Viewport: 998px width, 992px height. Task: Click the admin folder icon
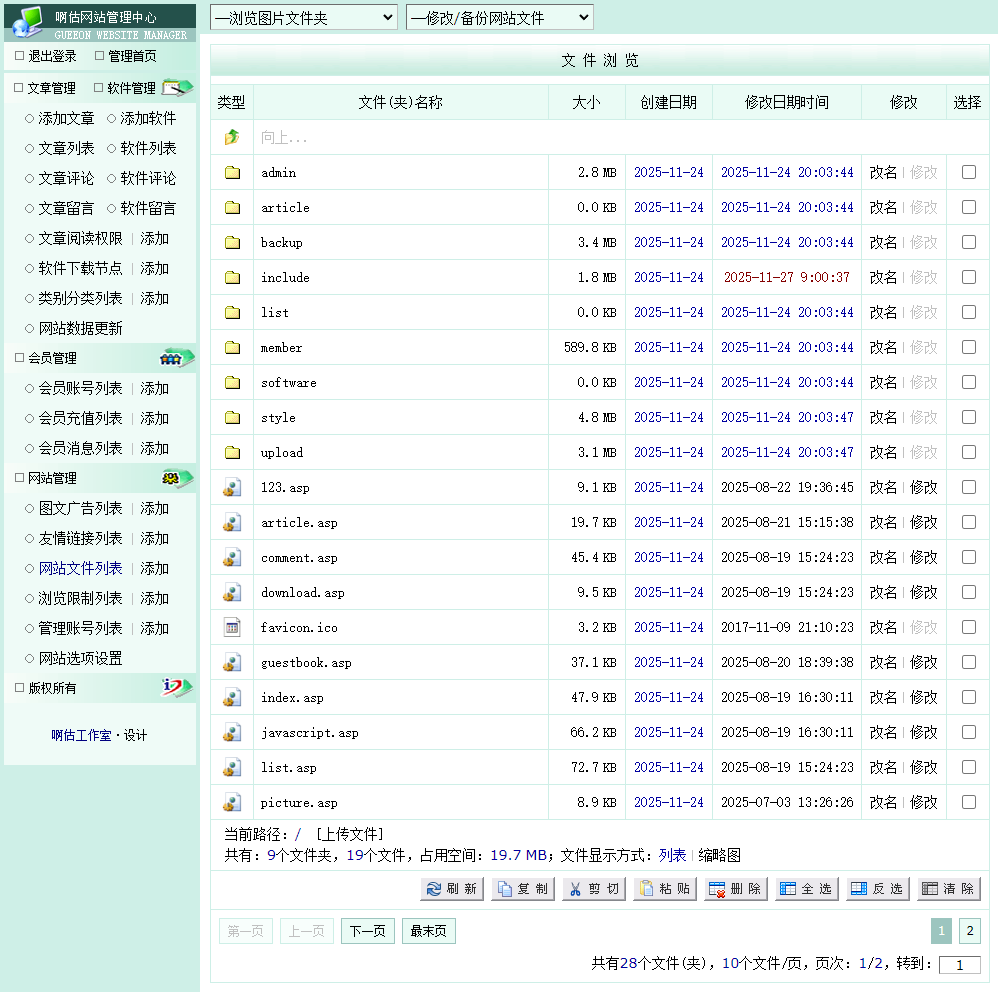pos(232,172)
